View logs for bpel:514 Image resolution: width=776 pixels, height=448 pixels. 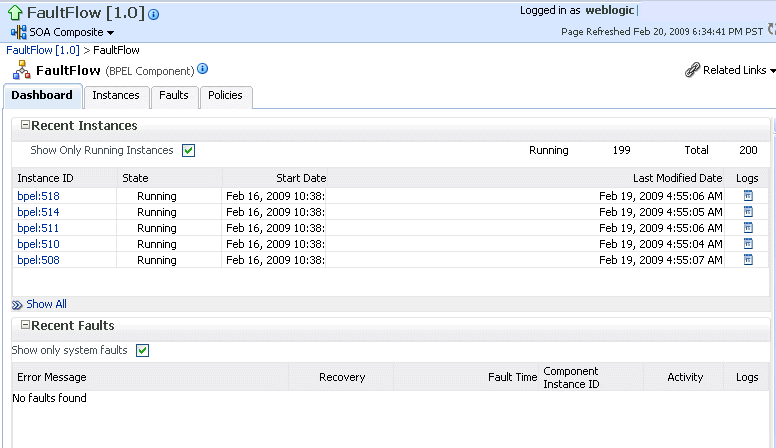coord(748,211)
